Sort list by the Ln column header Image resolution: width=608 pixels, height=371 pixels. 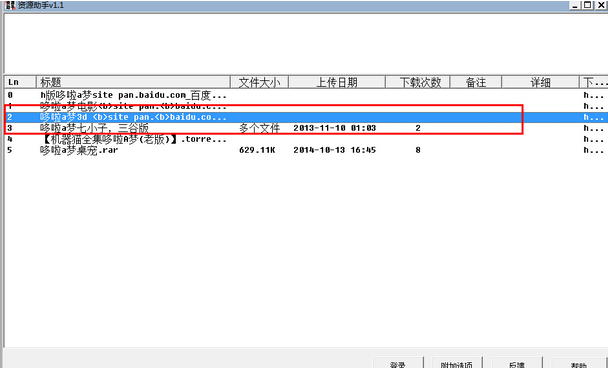click(x=20, y=82)
